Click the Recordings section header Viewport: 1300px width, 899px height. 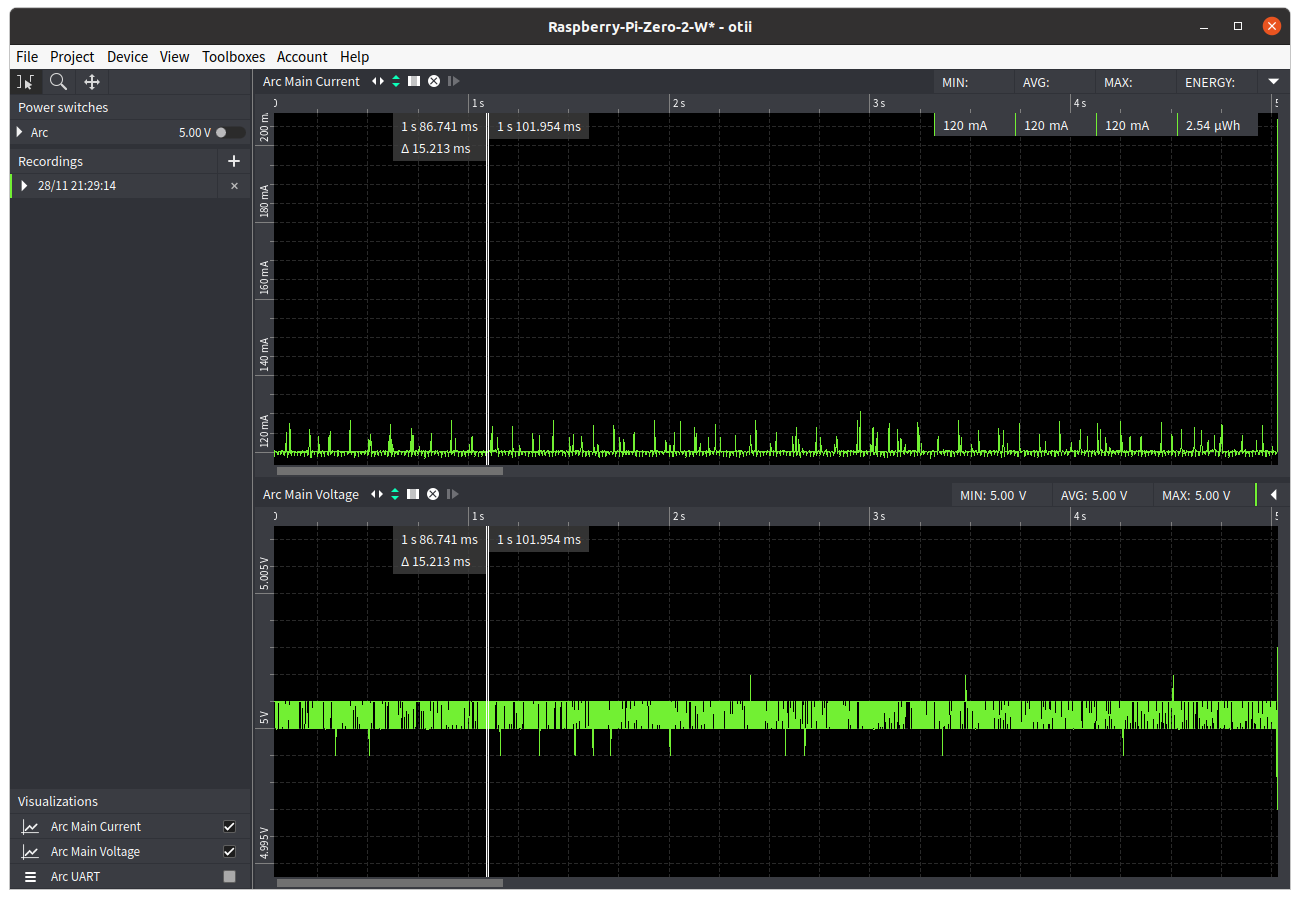point(51,161)
